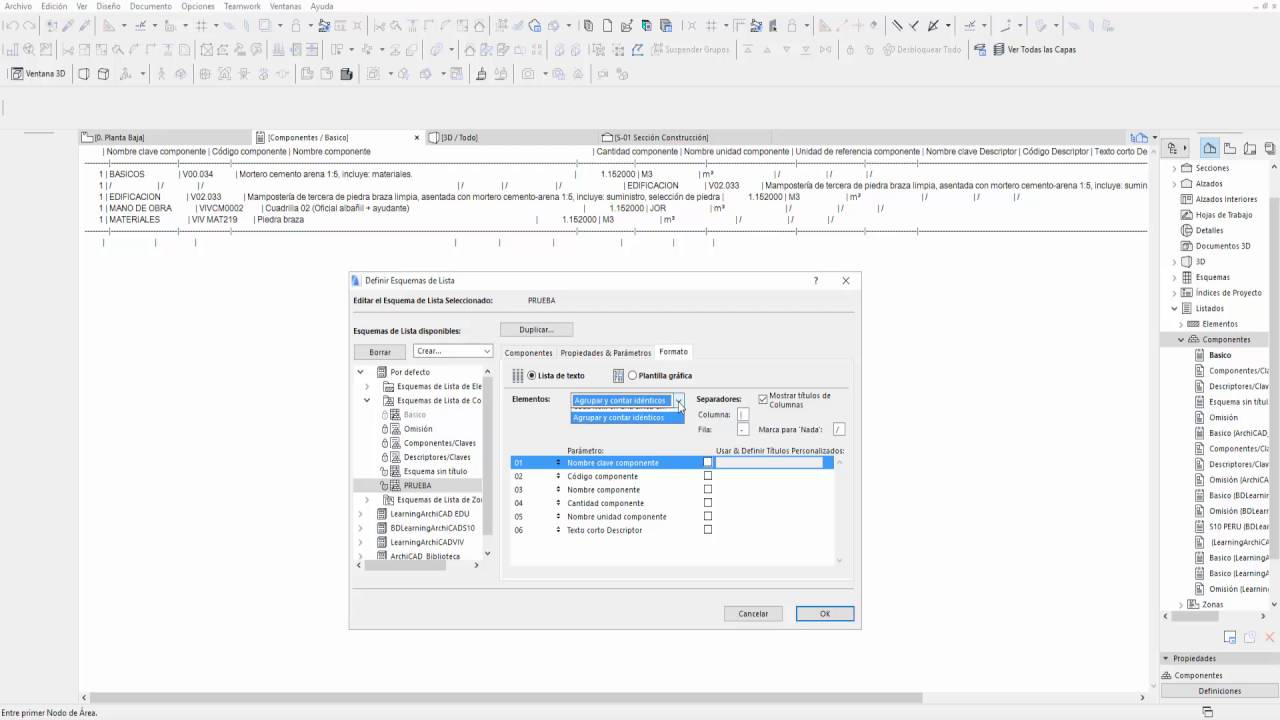Collapse Componentes node in navigator
The image size is (1280, 720).
tap(1181, 340)
